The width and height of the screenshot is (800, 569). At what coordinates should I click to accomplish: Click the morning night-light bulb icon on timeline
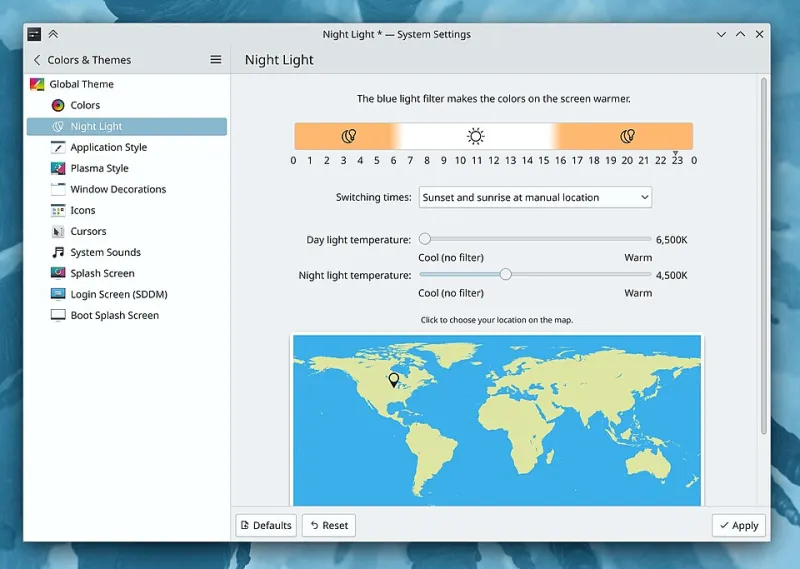[x=348, y=136]
